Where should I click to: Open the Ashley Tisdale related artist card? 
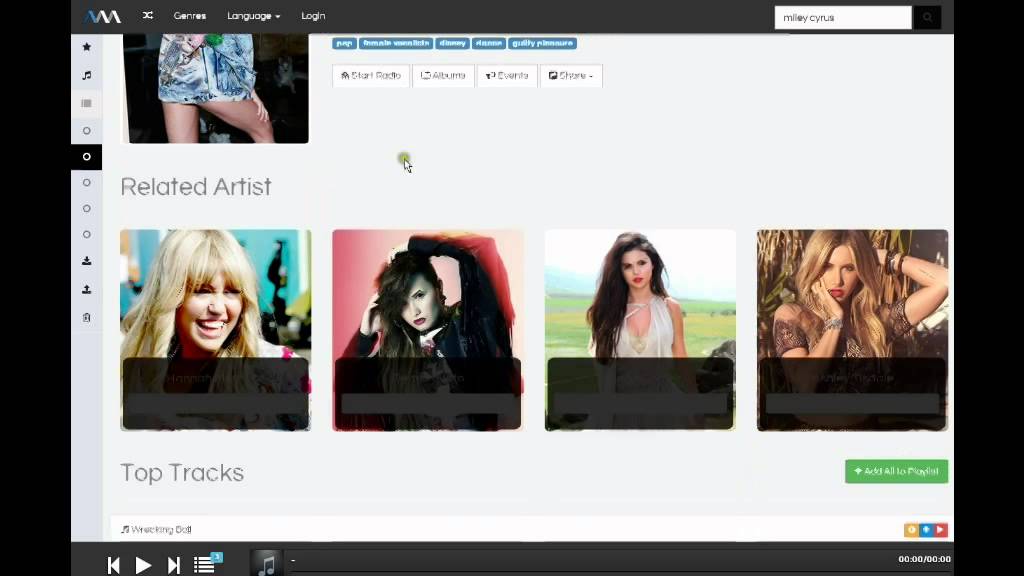click(x=852, y=330)
